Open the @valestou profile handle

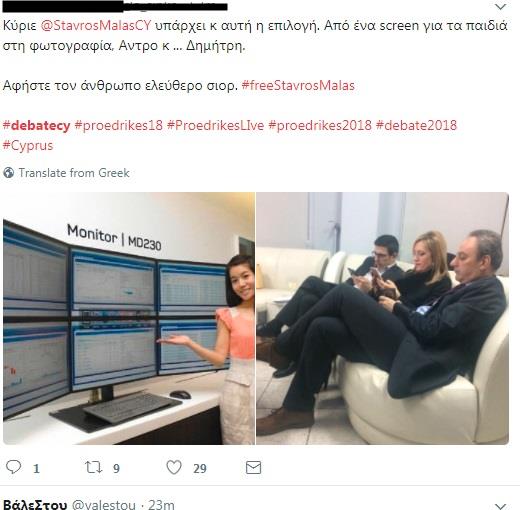104,505
